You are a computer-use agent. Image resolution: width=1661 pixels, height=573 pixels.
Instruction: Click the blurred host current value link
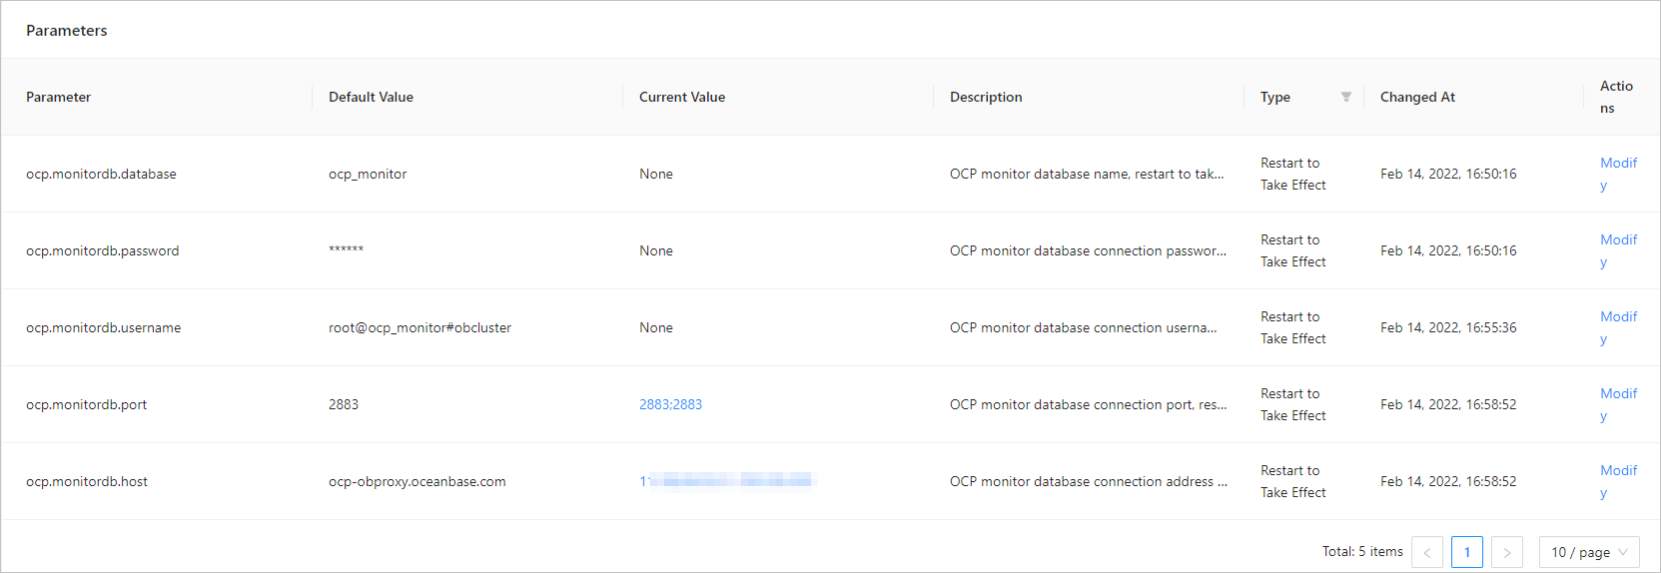[x=727, y=481]
